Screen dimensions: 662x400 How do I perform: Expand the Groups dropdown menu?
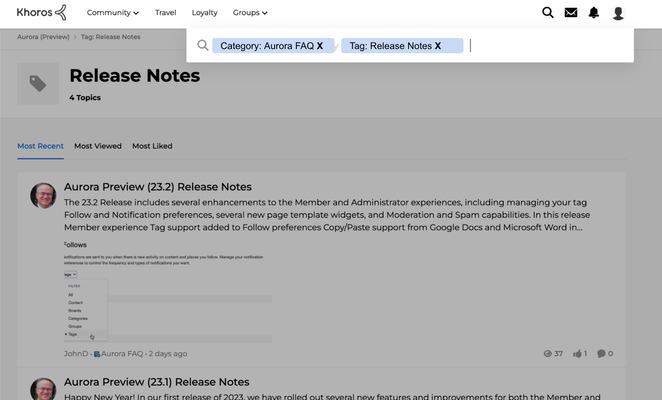(x=250, y=13)
